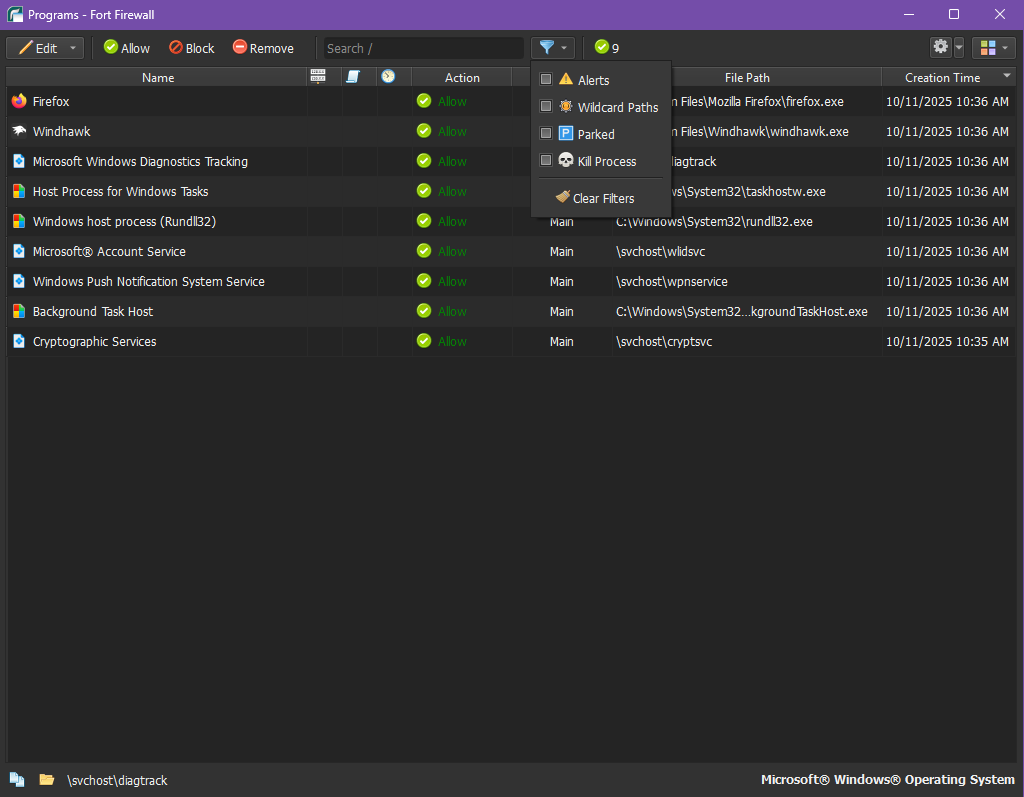Click the Clear Filters broom icon
1024x797 pixels.
(x=562, y=197)
